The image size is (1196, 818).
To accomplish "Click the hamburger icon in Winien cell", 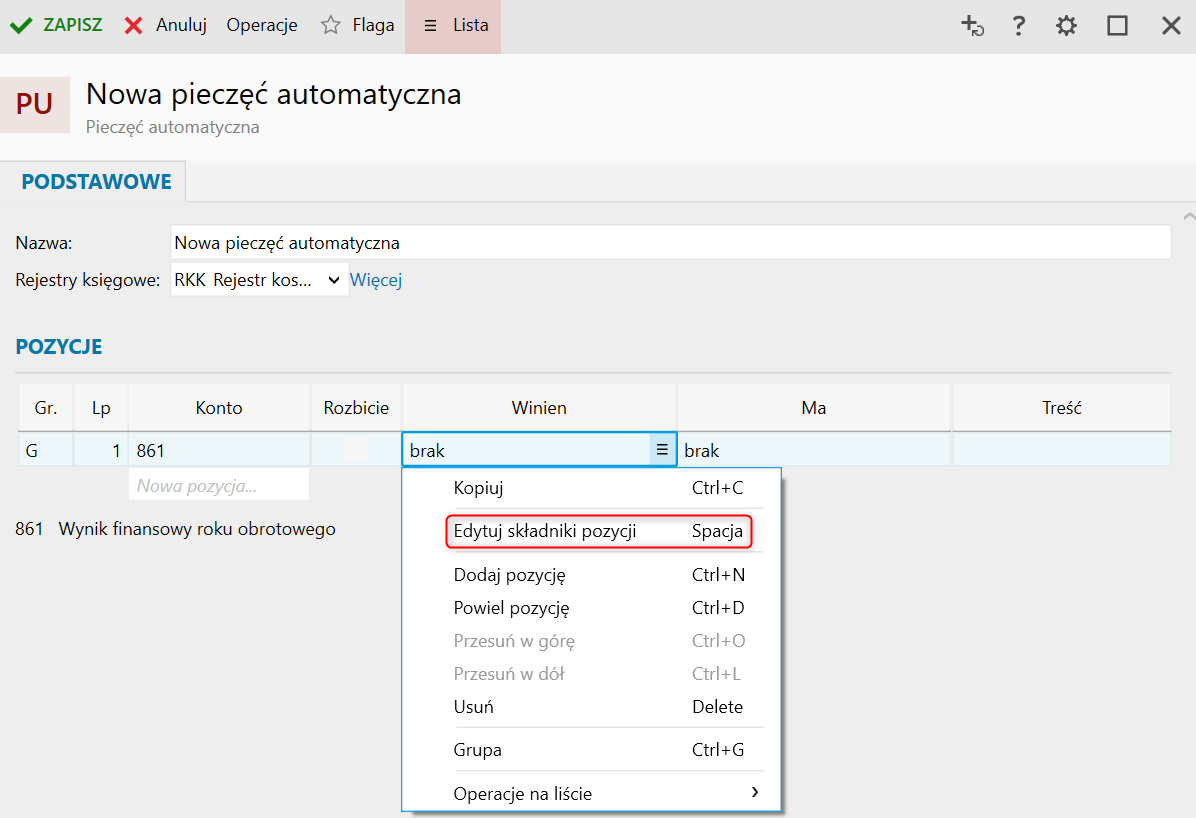I will 662,450.
